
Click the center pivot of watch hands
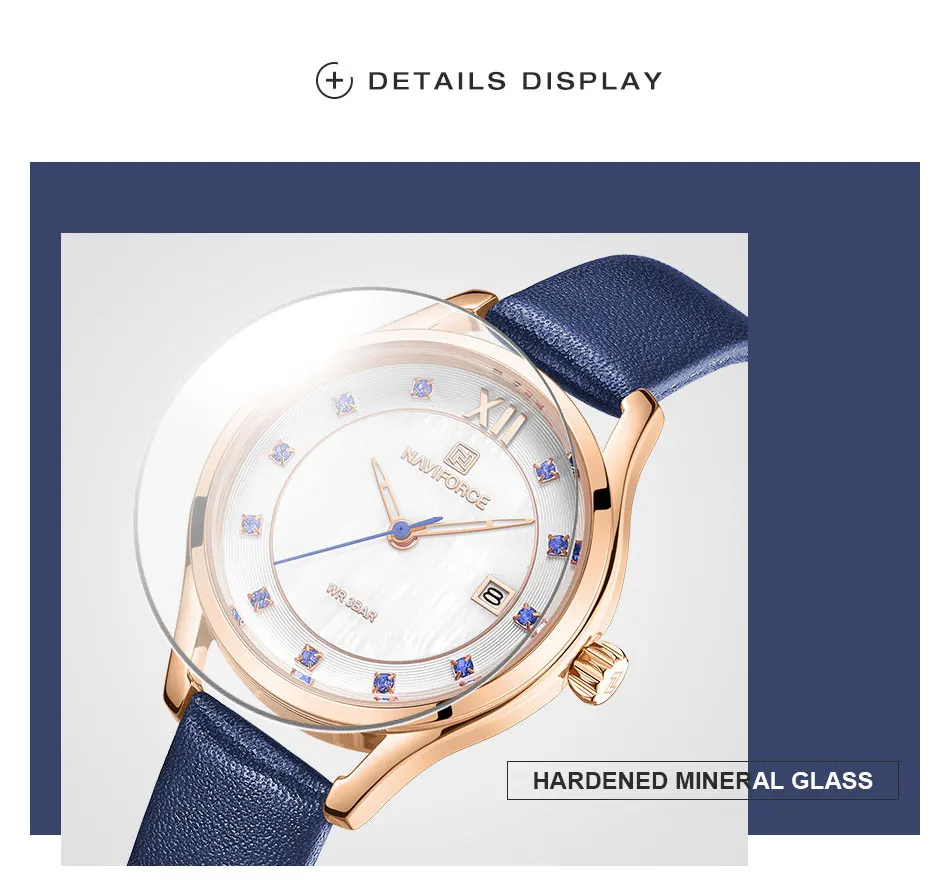point(399,531)
